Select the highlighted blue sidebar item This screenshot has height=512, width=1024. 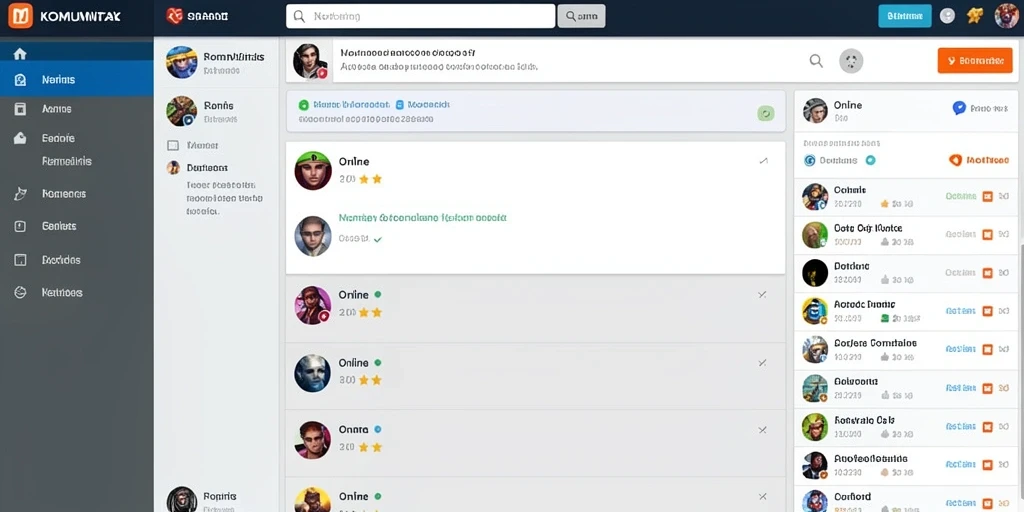[76, 80]
